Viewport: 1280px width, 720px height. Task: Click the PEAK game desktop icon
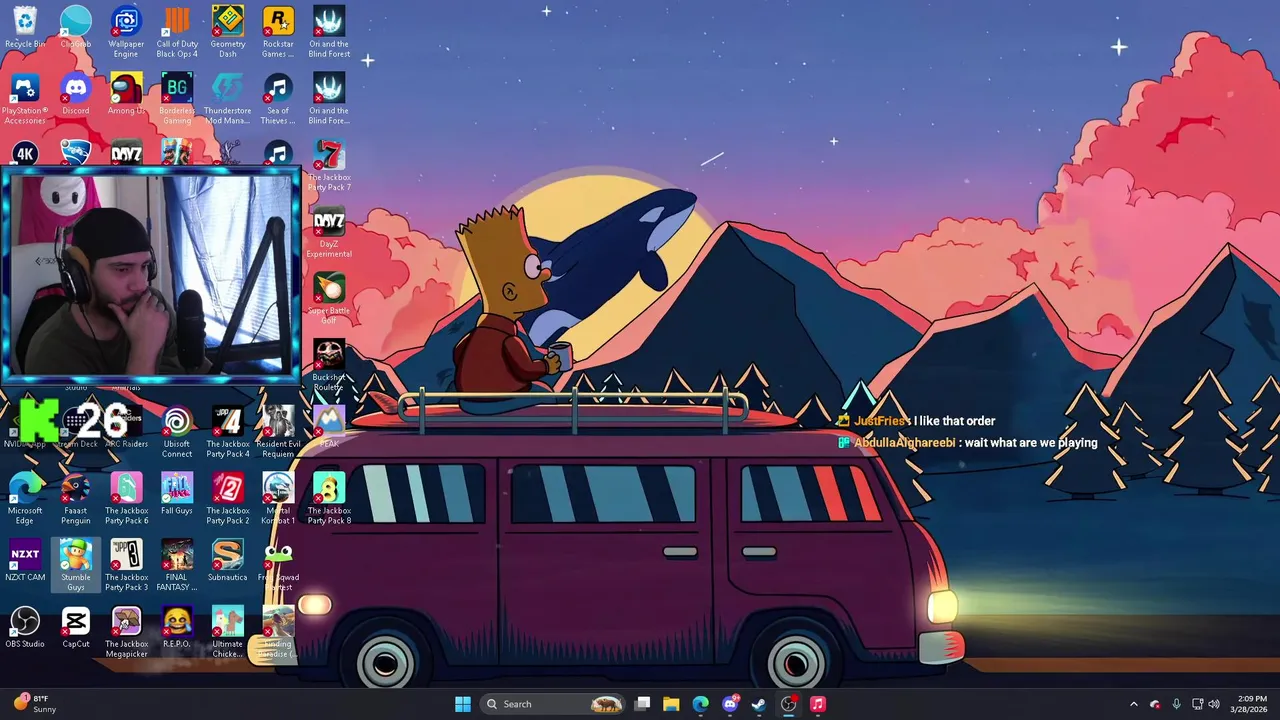coord(329,428)
